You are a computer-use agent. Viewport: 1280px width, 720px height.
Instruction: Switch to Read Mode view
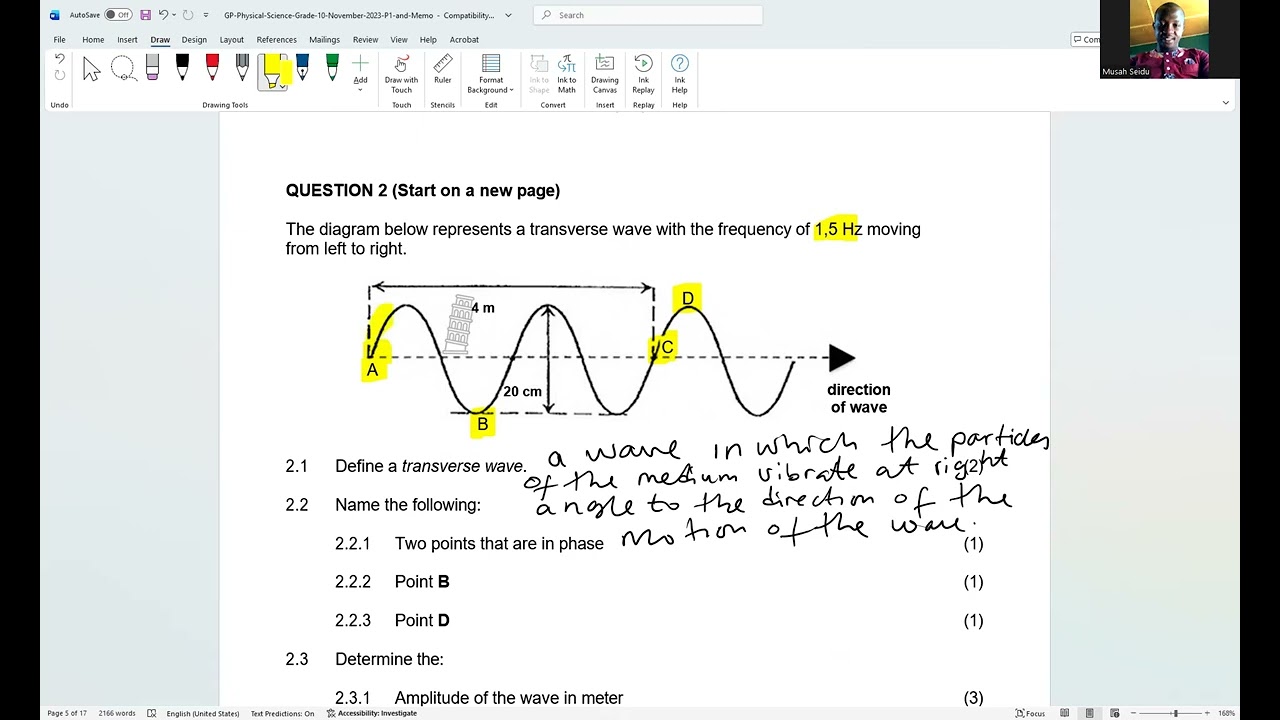coord(1065,713)
